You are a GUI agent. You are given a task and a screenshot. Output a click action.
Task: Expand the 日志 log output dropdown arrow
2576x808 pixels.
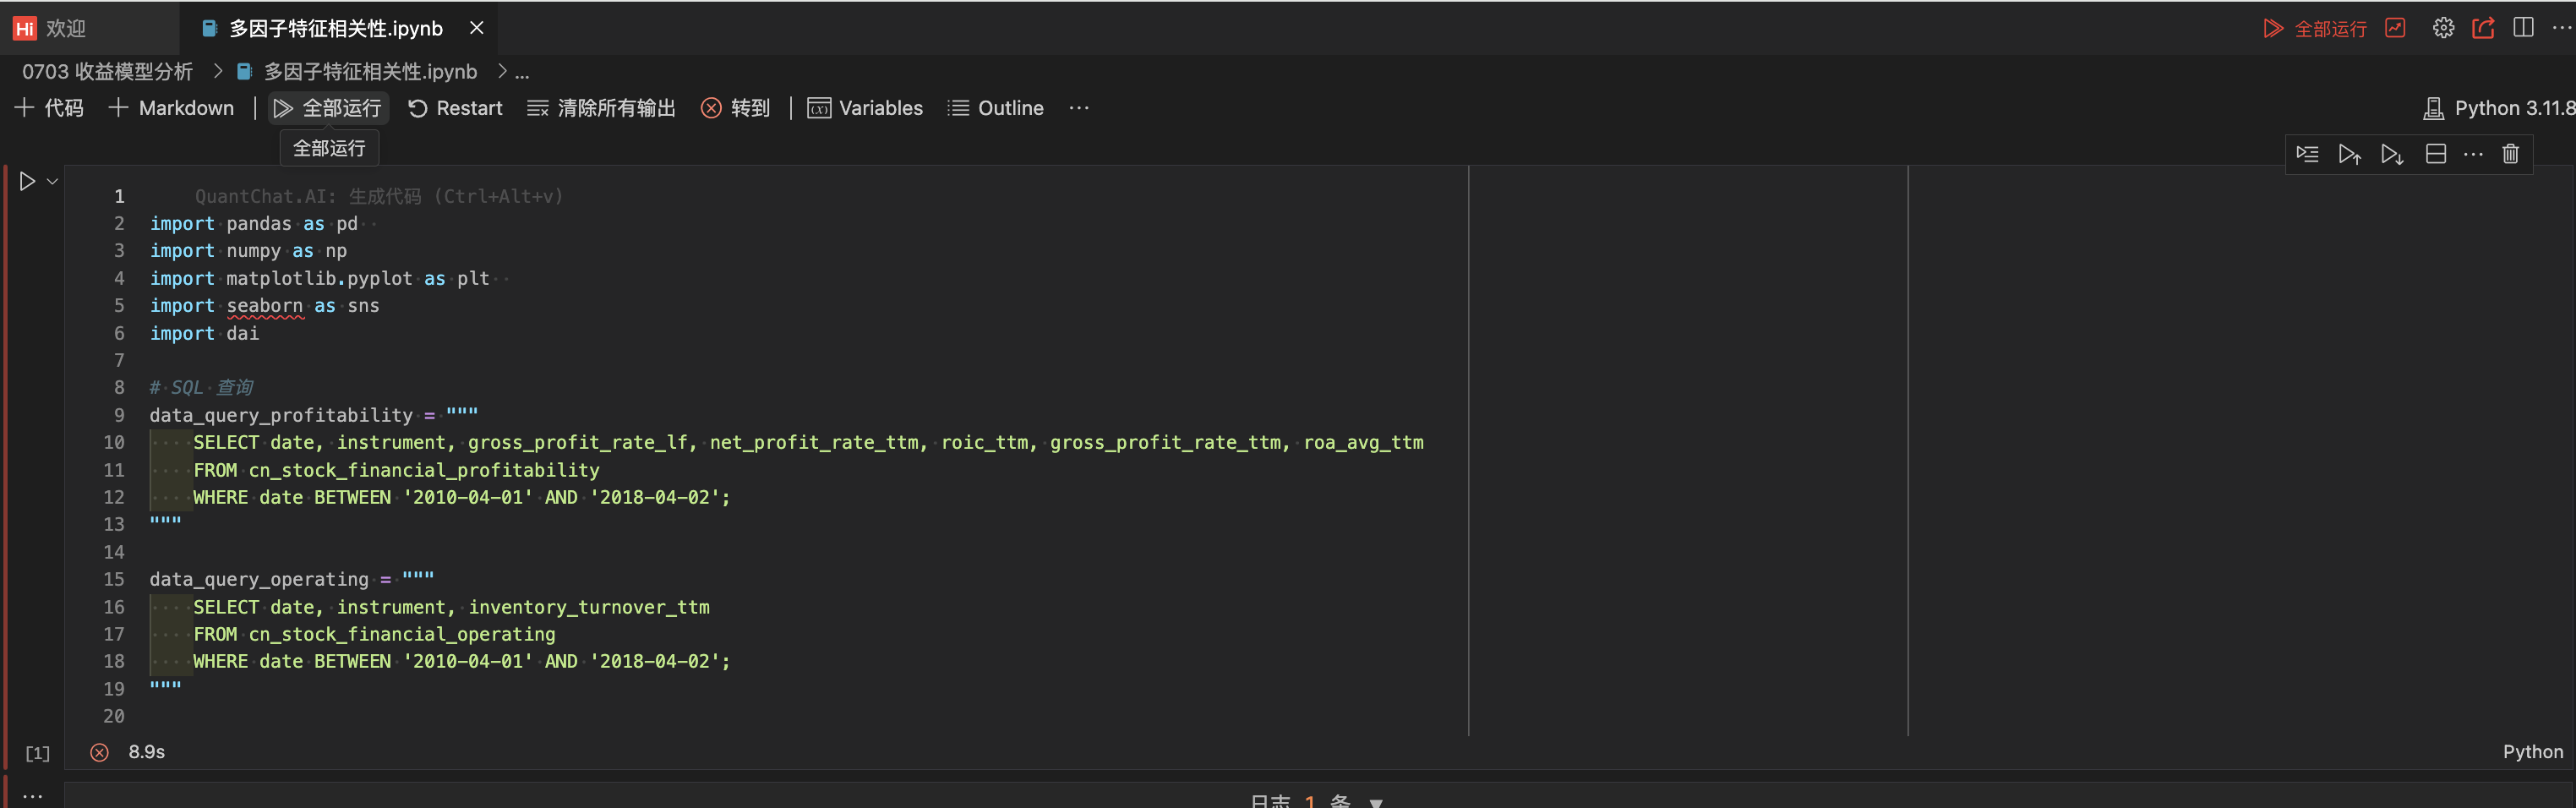point(1376,802)
